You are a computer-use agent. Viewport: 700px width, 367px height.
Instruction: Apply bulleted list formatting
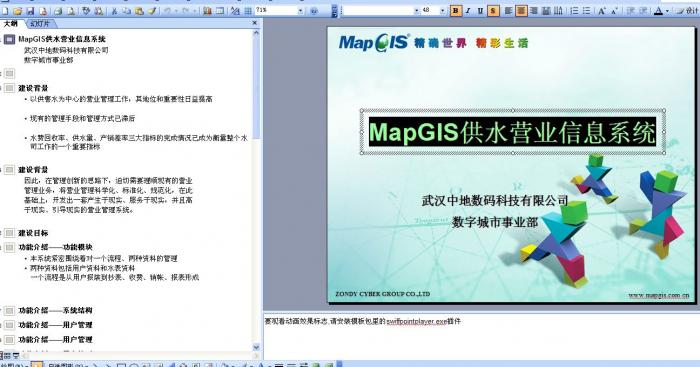(587, 11)
